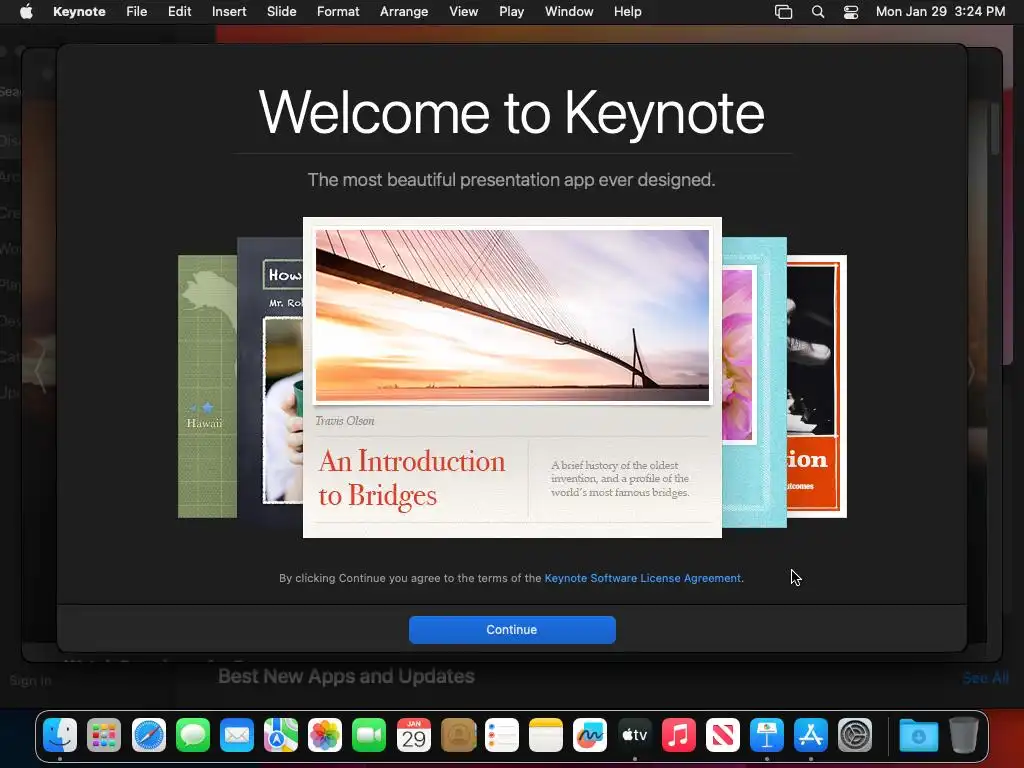Open the Arrange menu

404,12
